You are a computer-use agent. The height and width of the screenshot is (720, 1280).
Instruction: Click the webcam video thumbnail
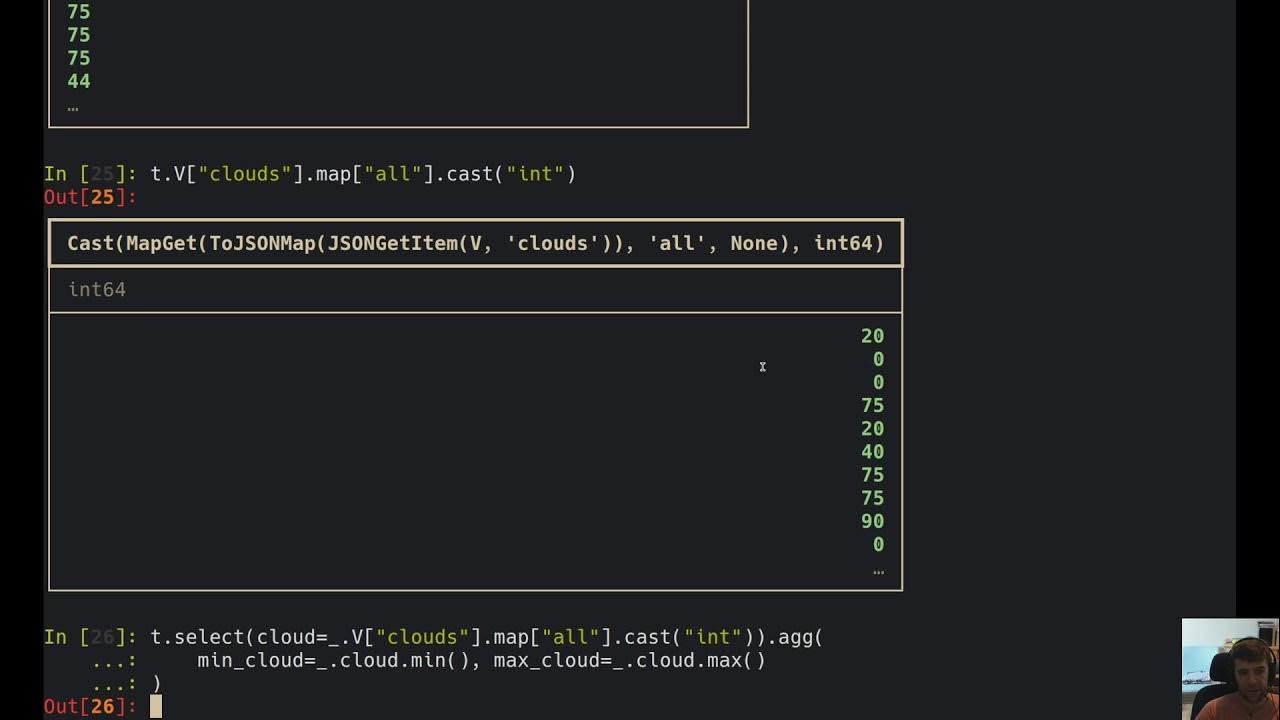click(x=1230, y=668)
